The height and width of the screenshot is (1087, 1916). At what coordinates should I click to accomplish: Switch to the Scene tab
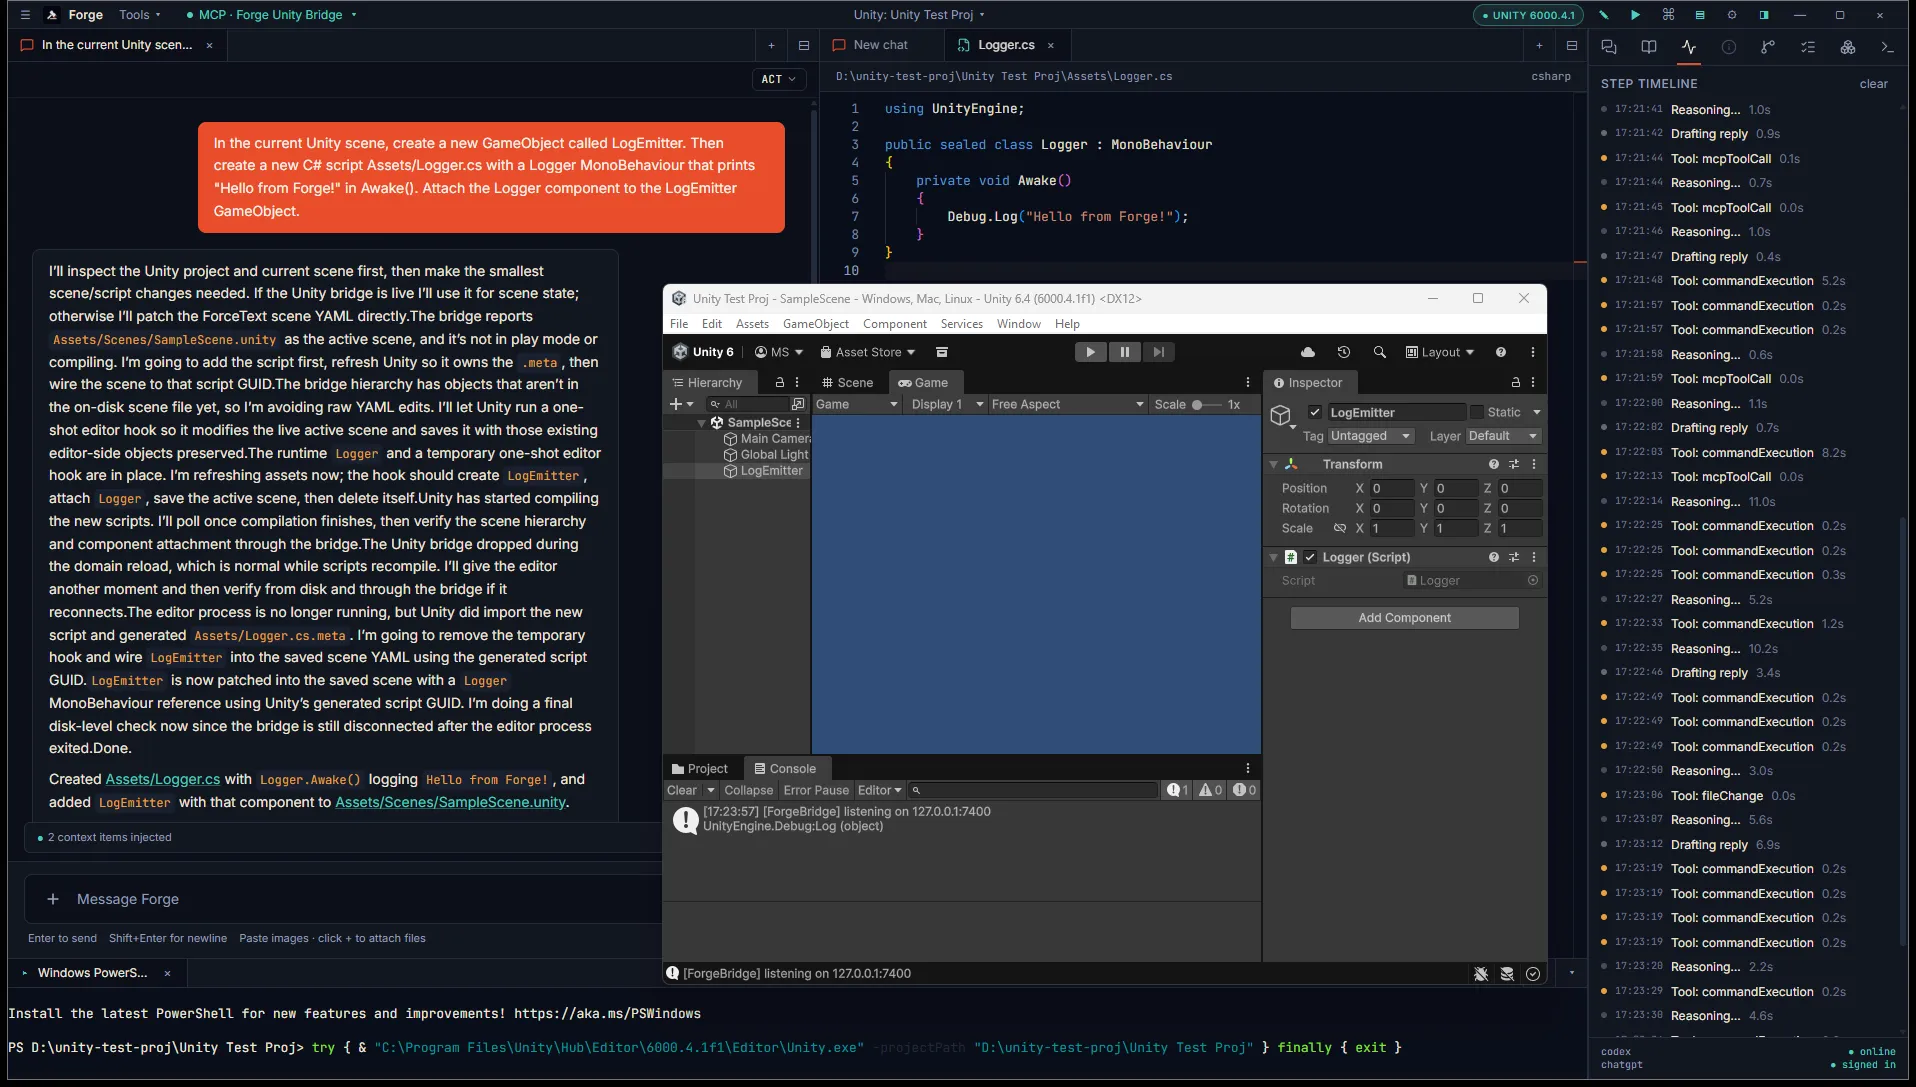[x=847, y=383]
